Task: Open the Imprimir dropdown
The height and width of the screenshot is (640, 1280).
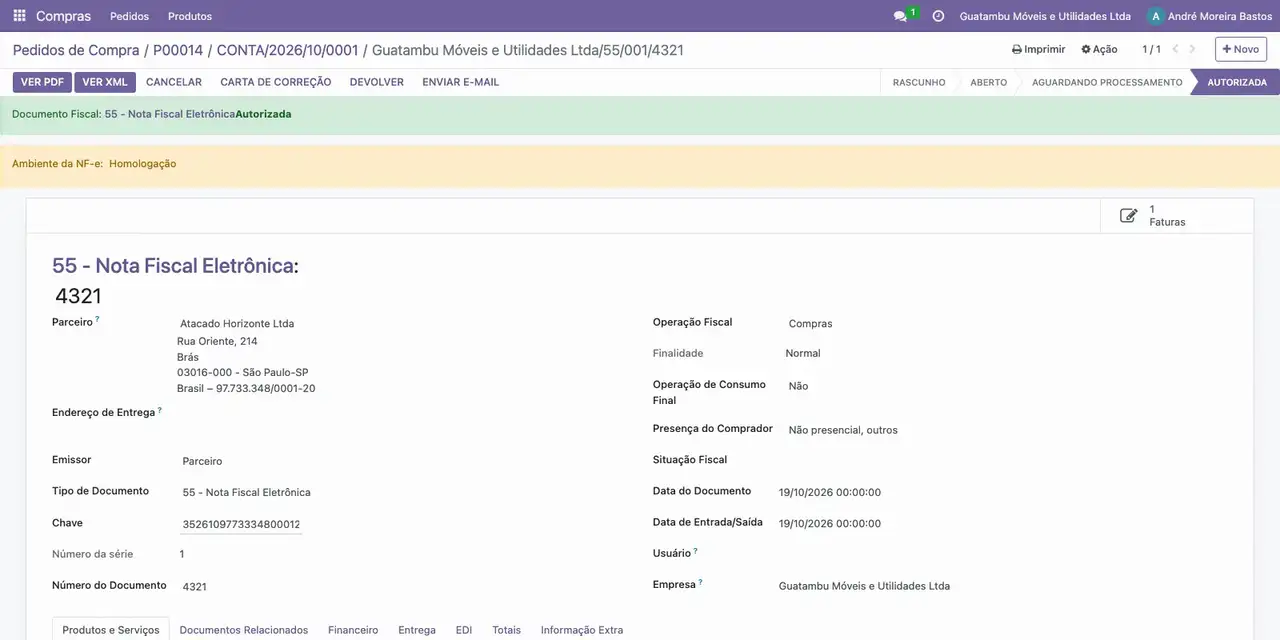Action: click(1038, 49)
